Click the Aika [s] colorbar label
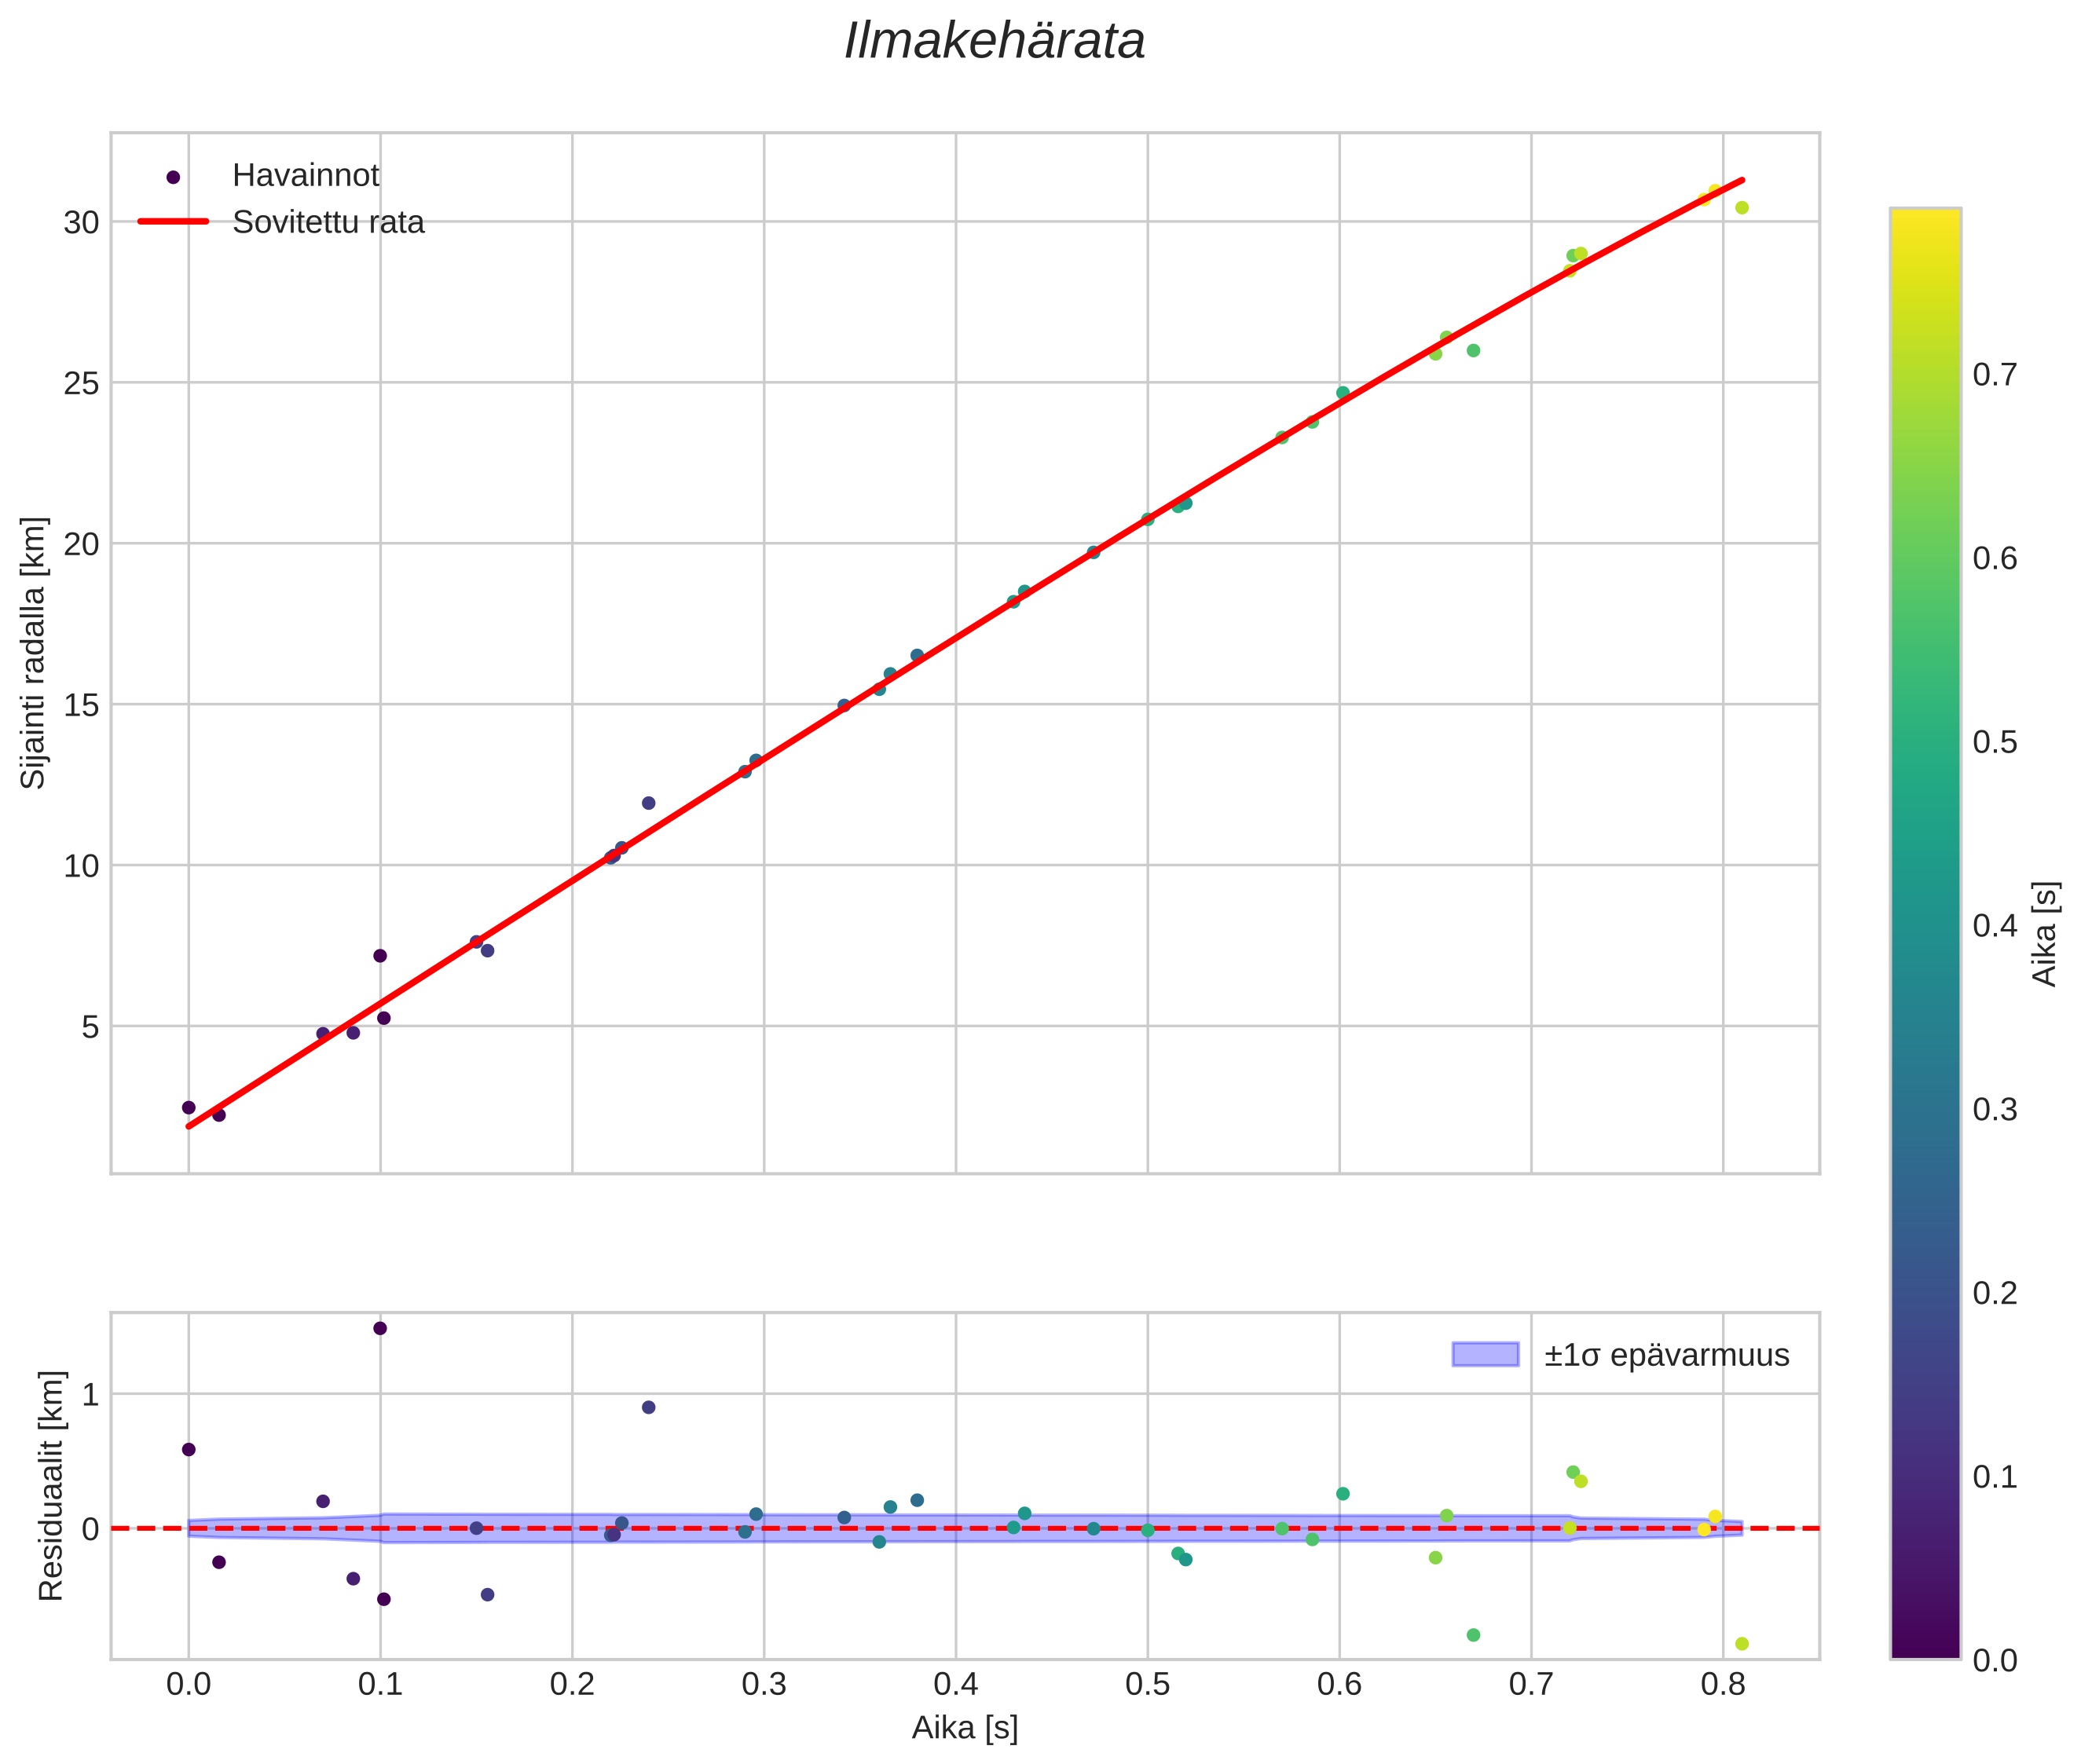Screen dimensions: 2081x1764 [x=2046, y=934]
